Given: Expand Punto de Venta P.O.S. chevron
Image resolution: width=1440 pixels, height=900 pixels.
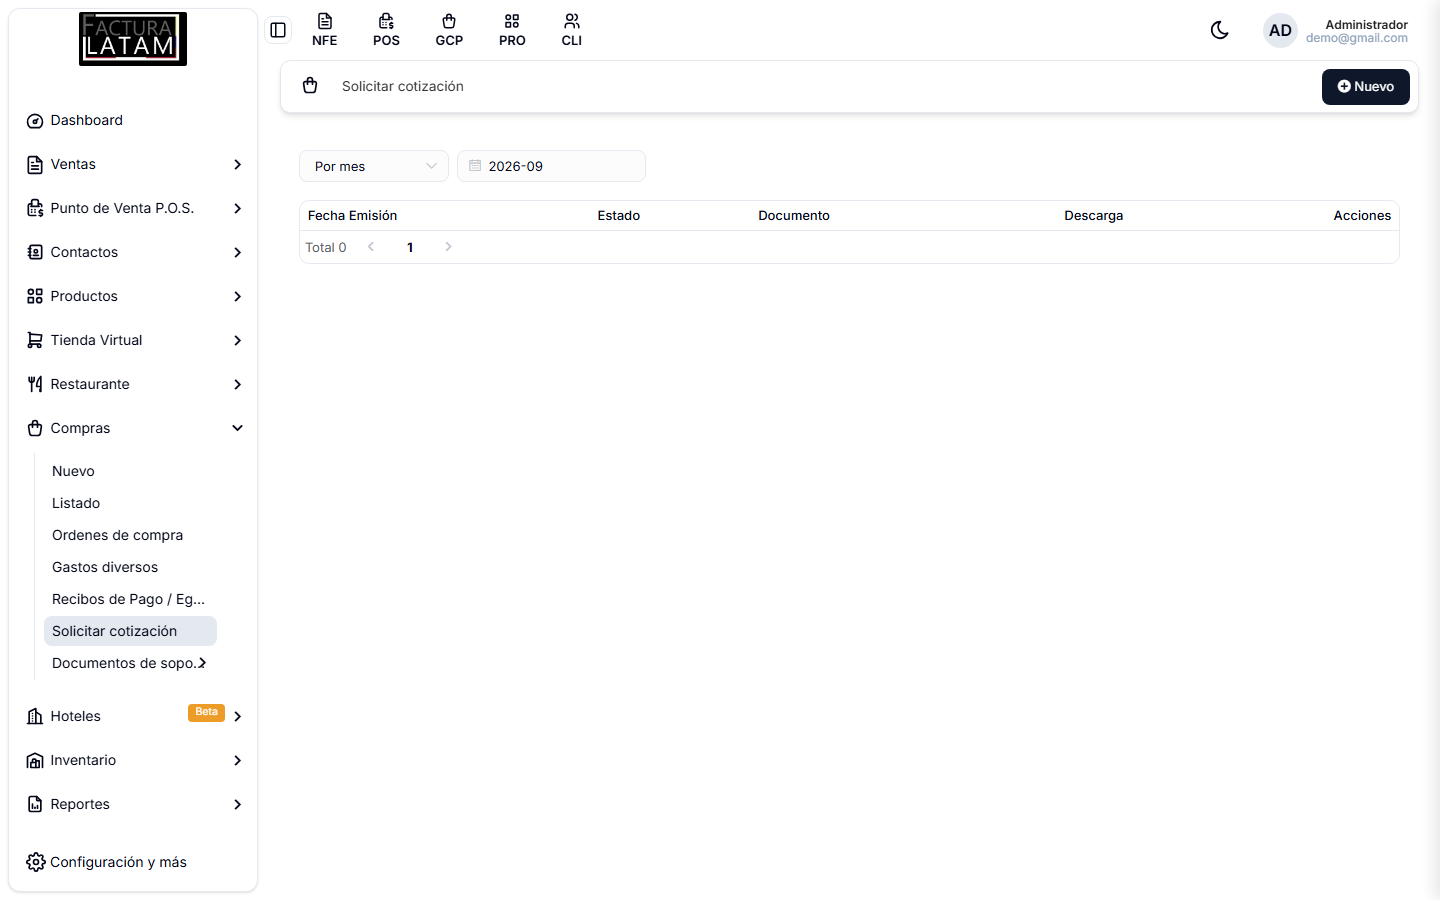Looking at the screenshot, I should point(237,208).
